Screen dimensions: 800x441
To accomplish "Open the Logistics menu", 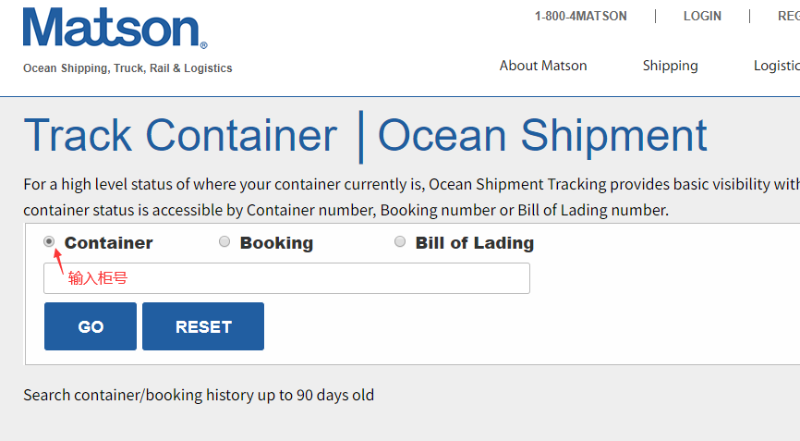I will [777, 66].
